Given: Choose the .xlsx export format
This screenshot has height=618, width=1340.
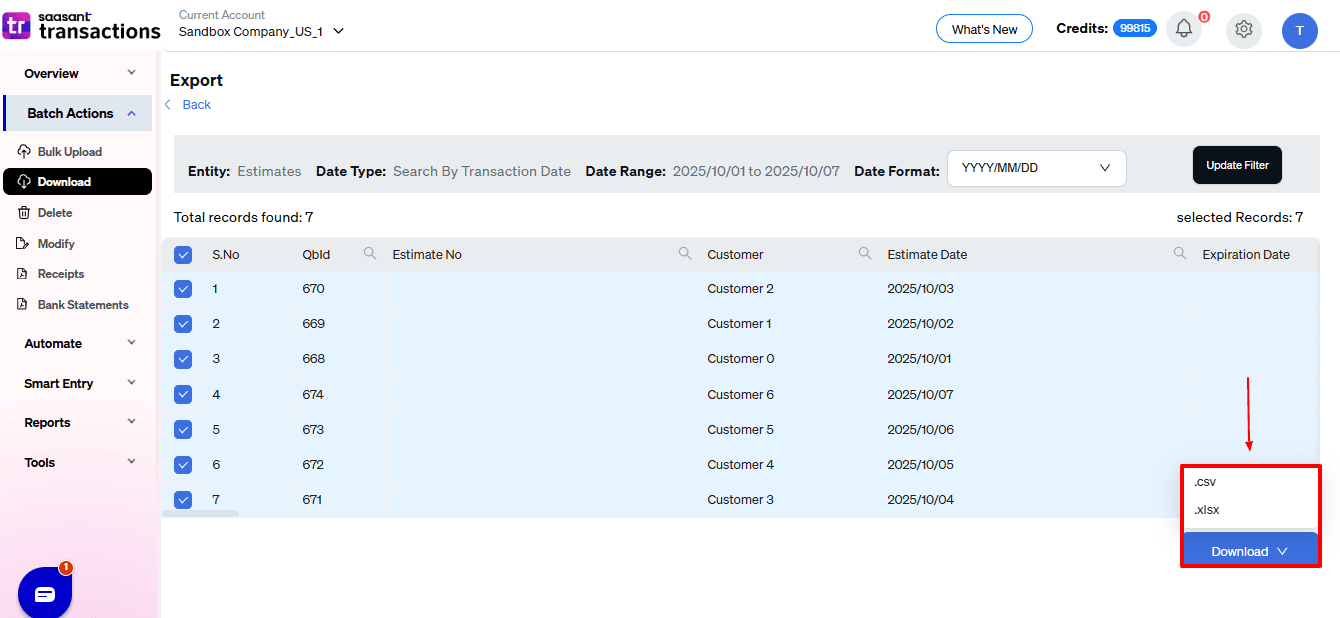Looking at the screenshot, I should 1205,509.
